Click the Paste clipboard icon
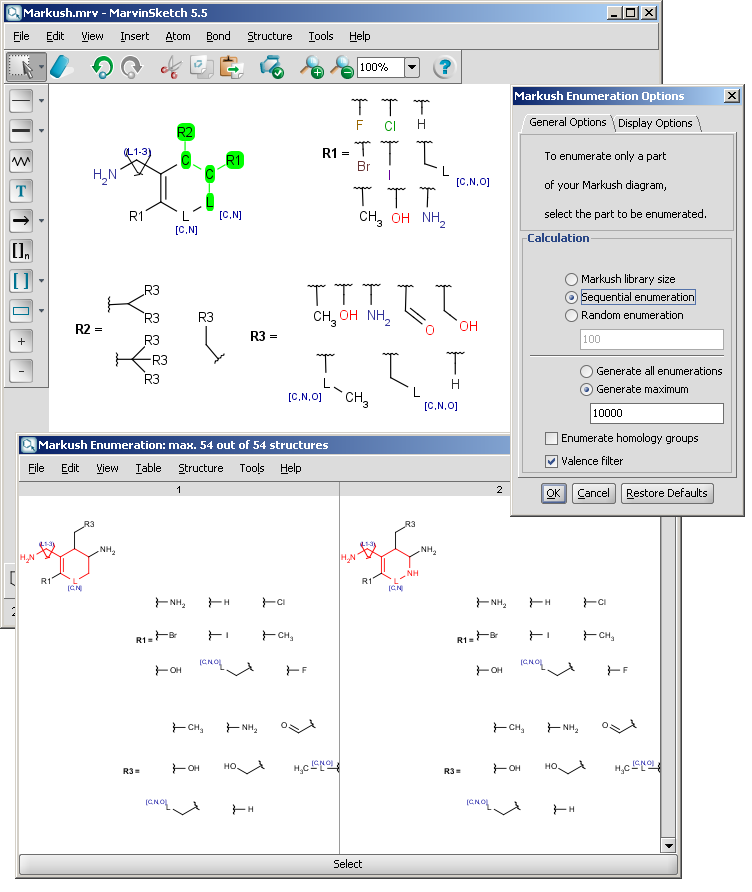Image resolution: width=752 pixels, height=892 pixels. click(232, 67)
